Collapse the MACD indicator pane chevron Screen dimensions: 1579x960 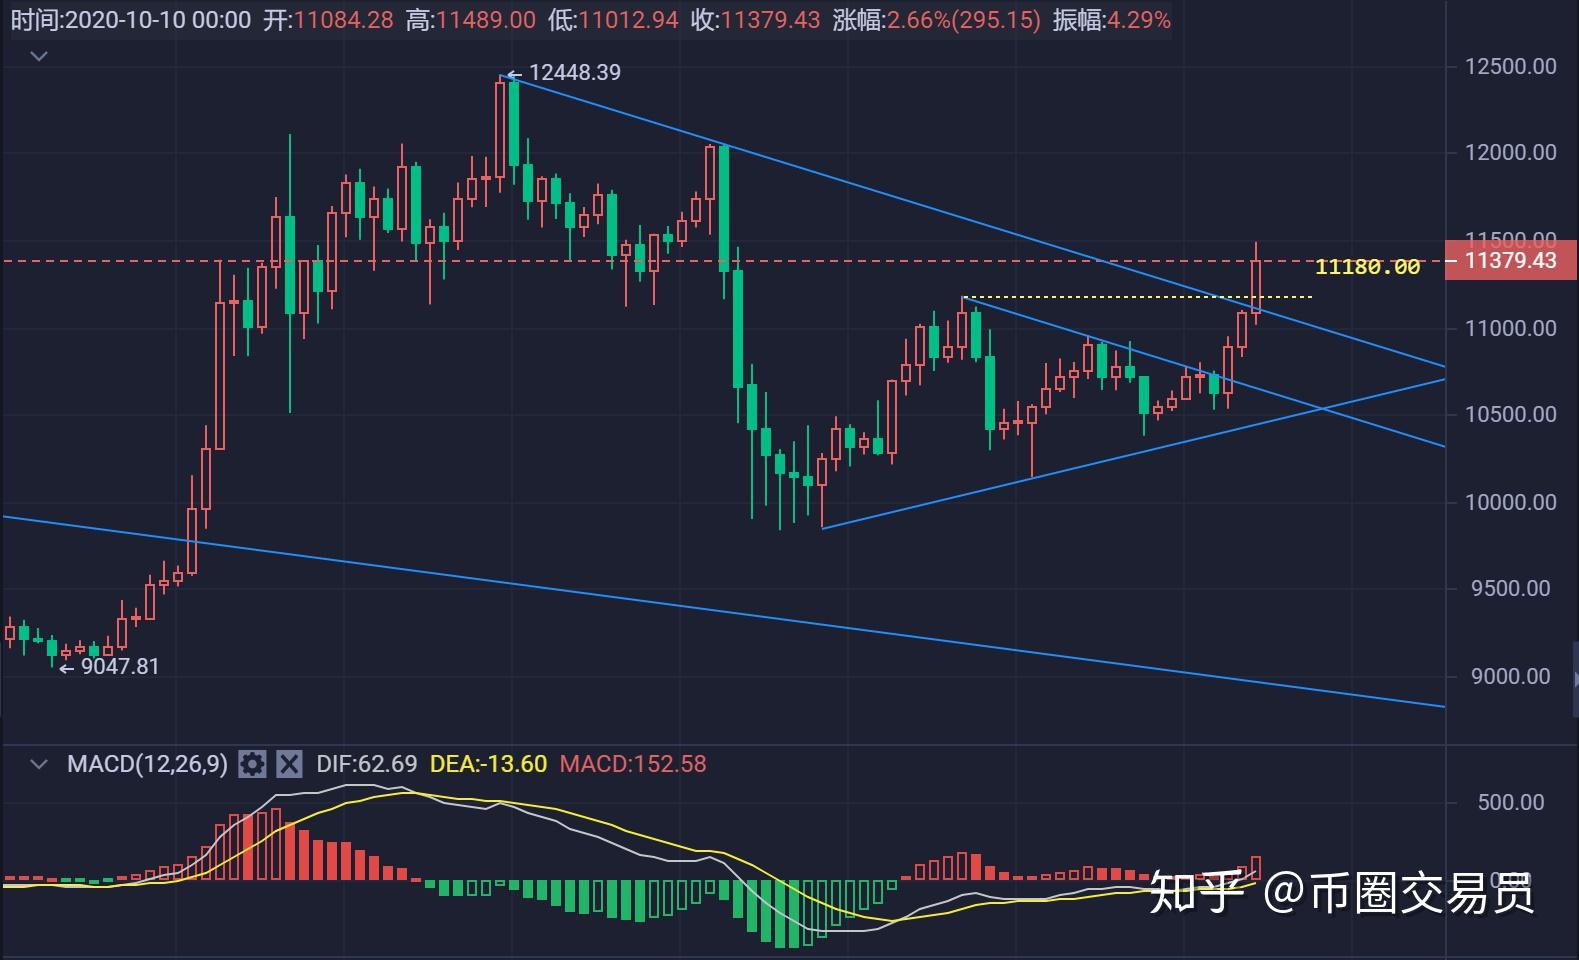click(x=39, y=764)
